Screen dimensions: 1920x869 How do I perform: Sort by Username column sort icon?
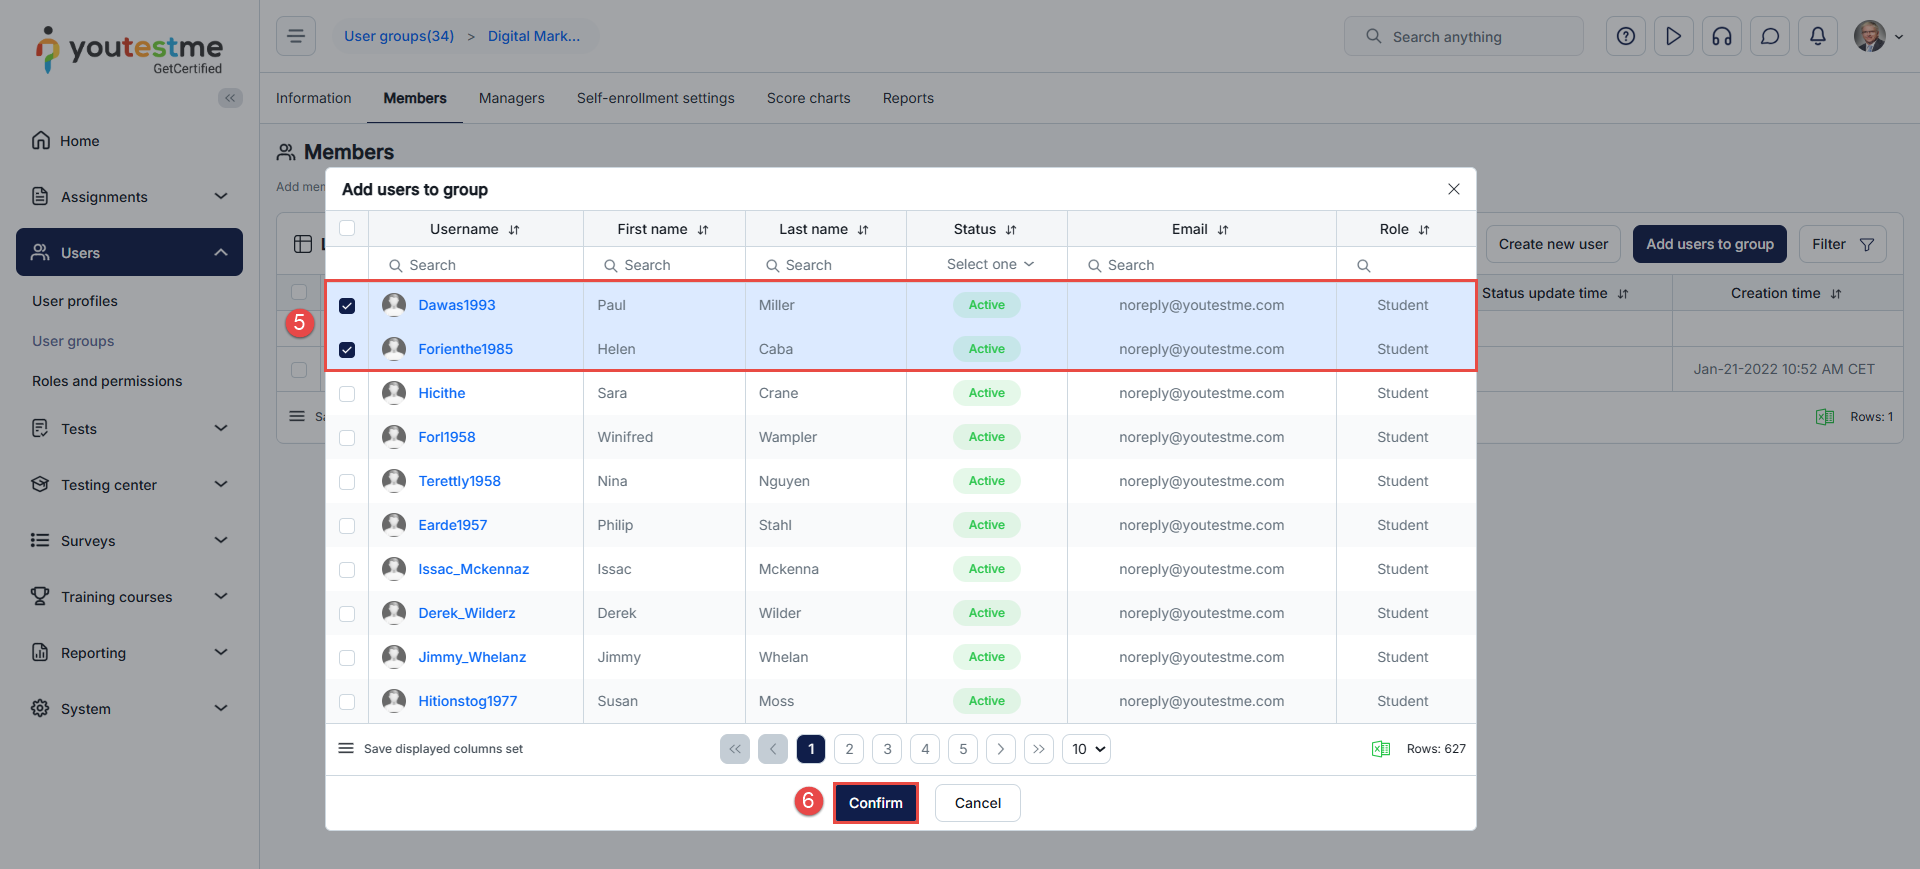(x=514, y=230)
